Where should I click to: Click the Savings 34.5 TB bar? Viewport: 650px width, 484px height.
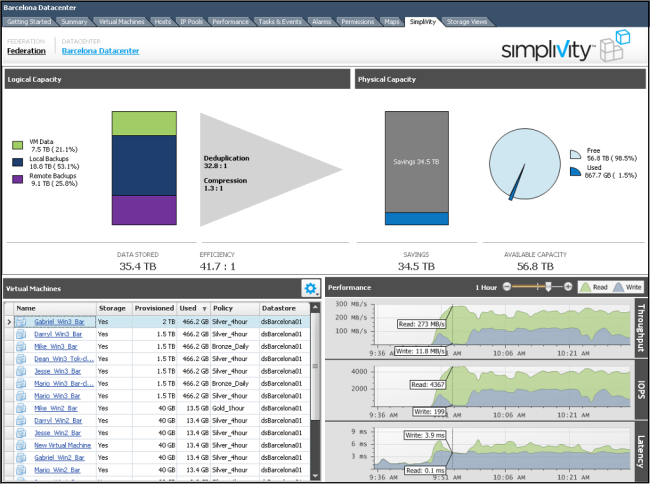coord(417,162)
